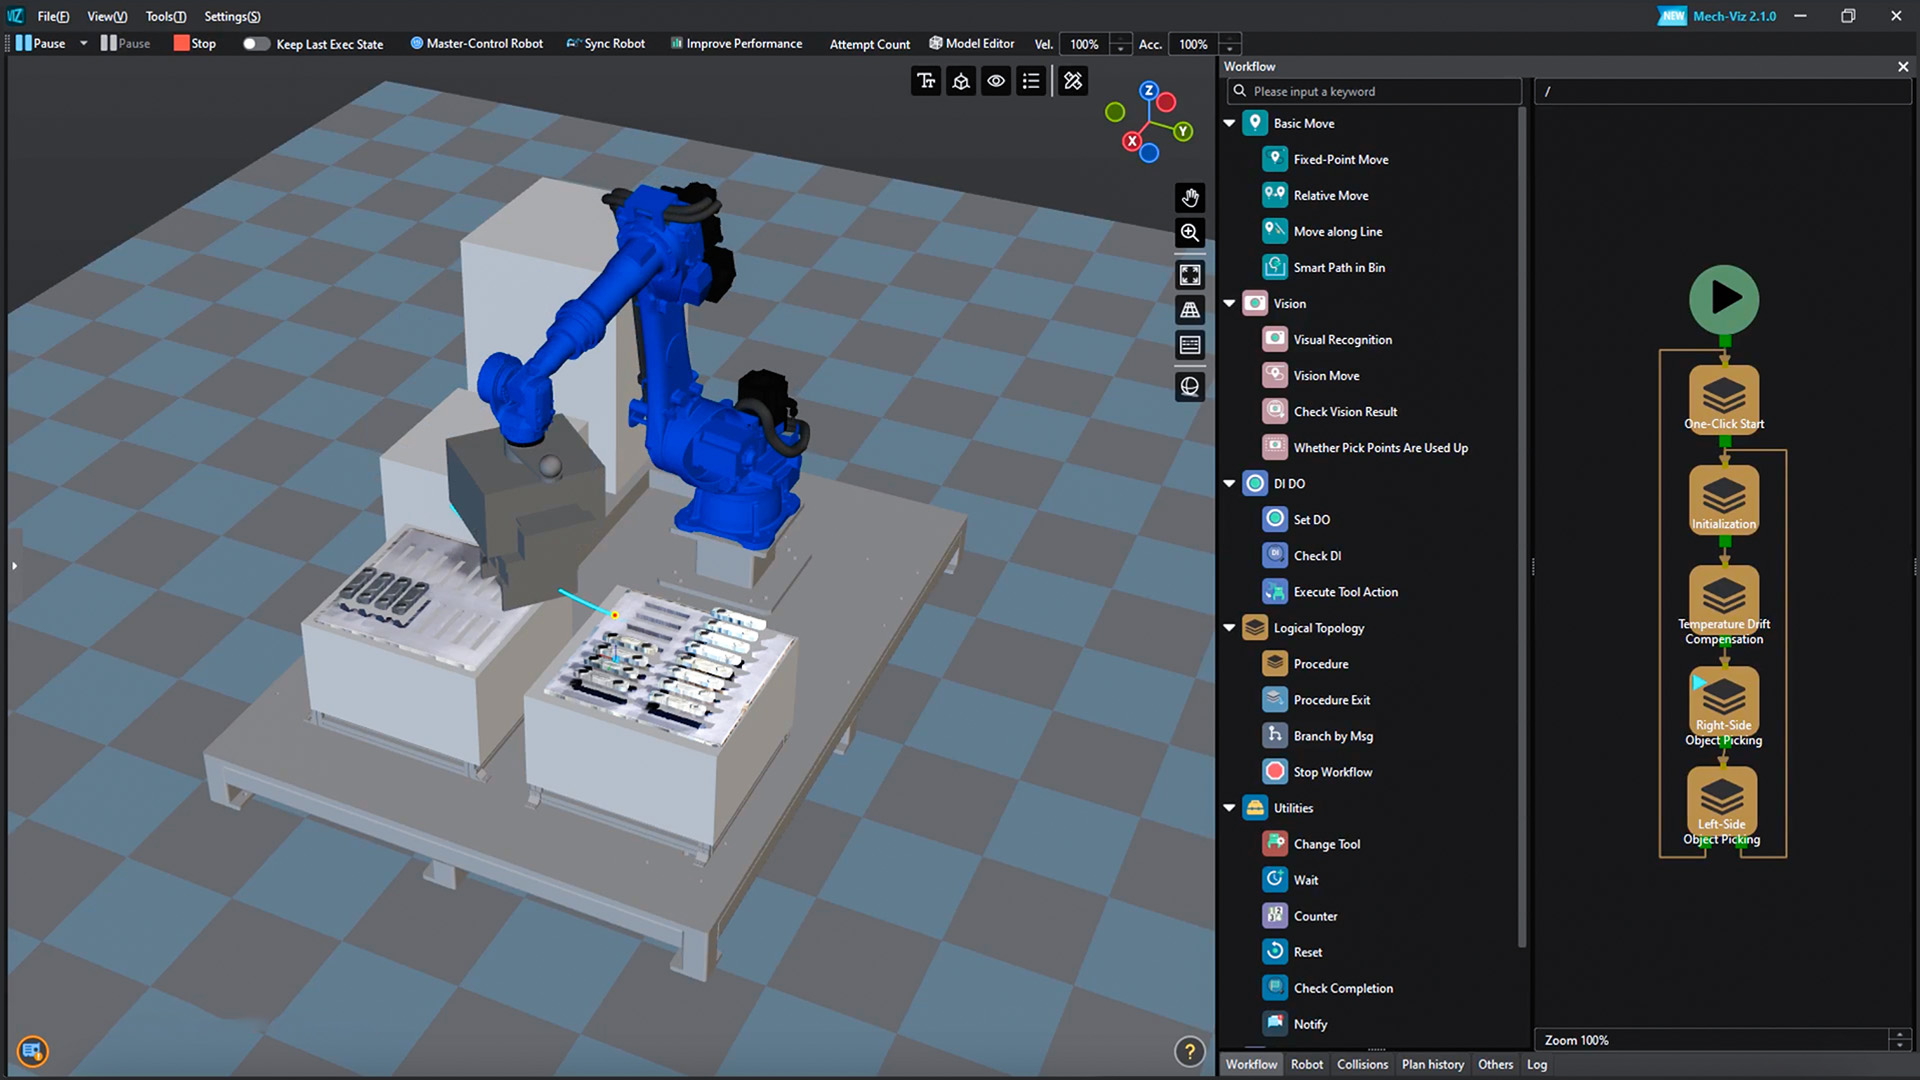Expand the Pause button dropdown arrow
1920x1080 pixels.
(x=83, y=43)
